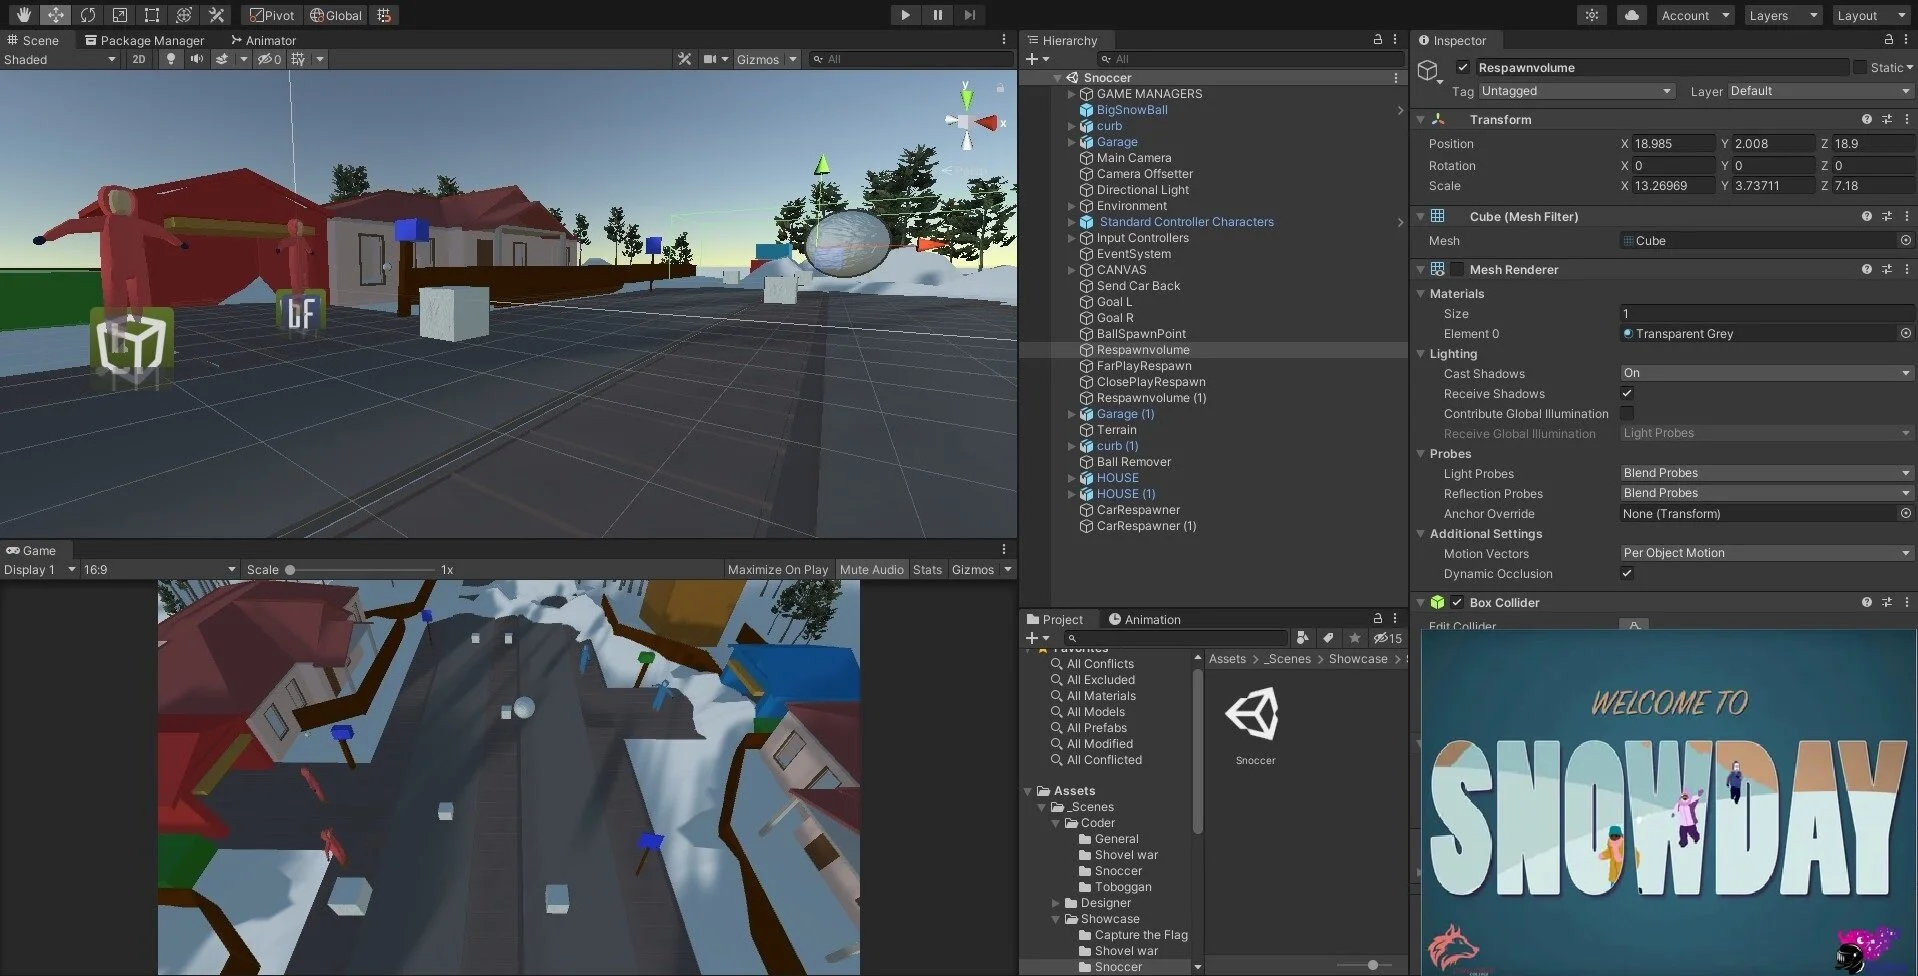The height and width of the screenshot is (976, 1918).
Task: Open the Layer Default dropdown
Action: [x=1820, y=91]
